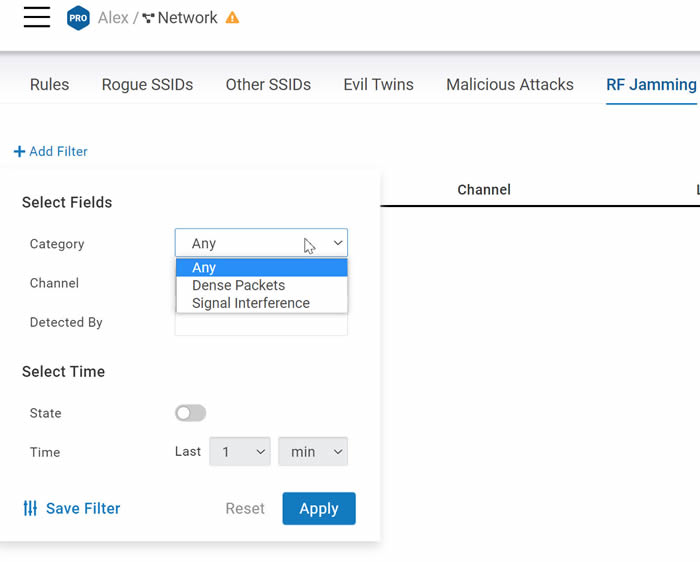Click the PRO hexagon badge icon
This screenshot has width=700, height=562.
78,18
